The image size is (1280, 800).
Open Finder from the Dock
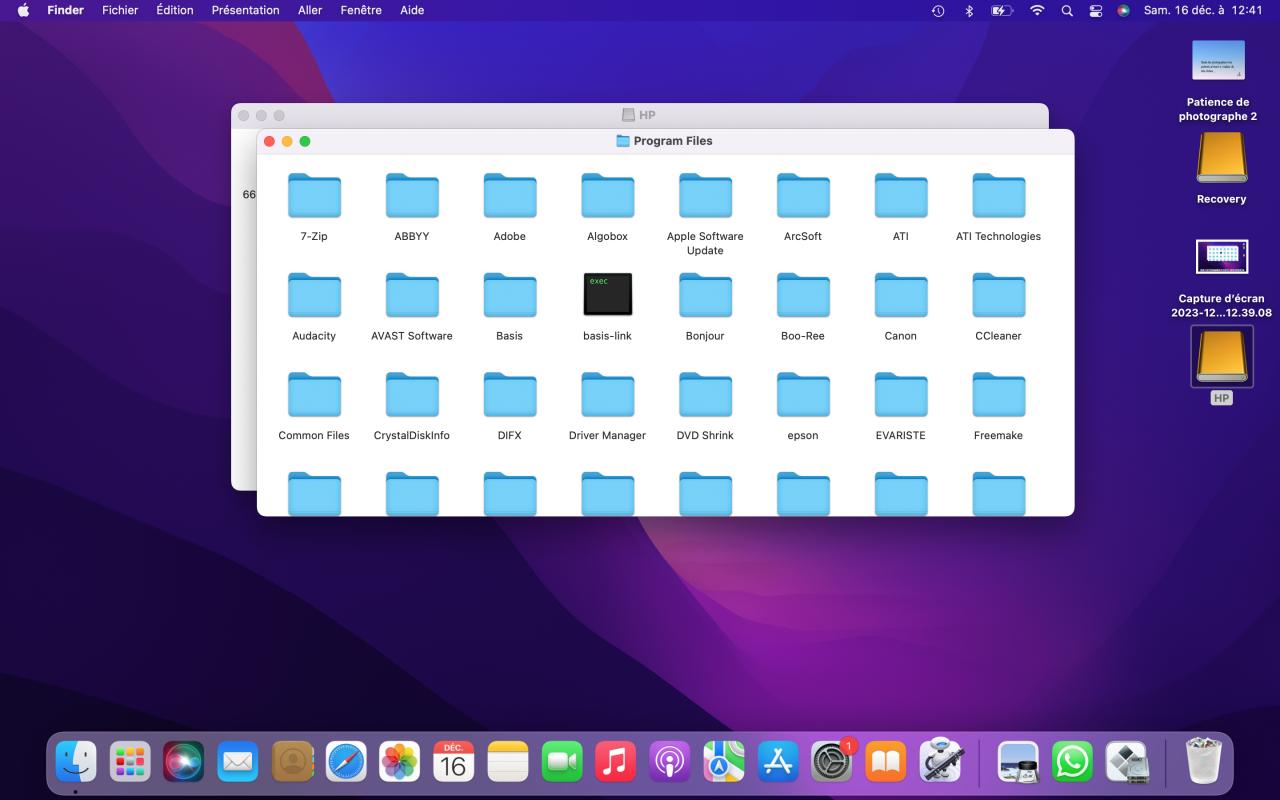coord(76,762)
